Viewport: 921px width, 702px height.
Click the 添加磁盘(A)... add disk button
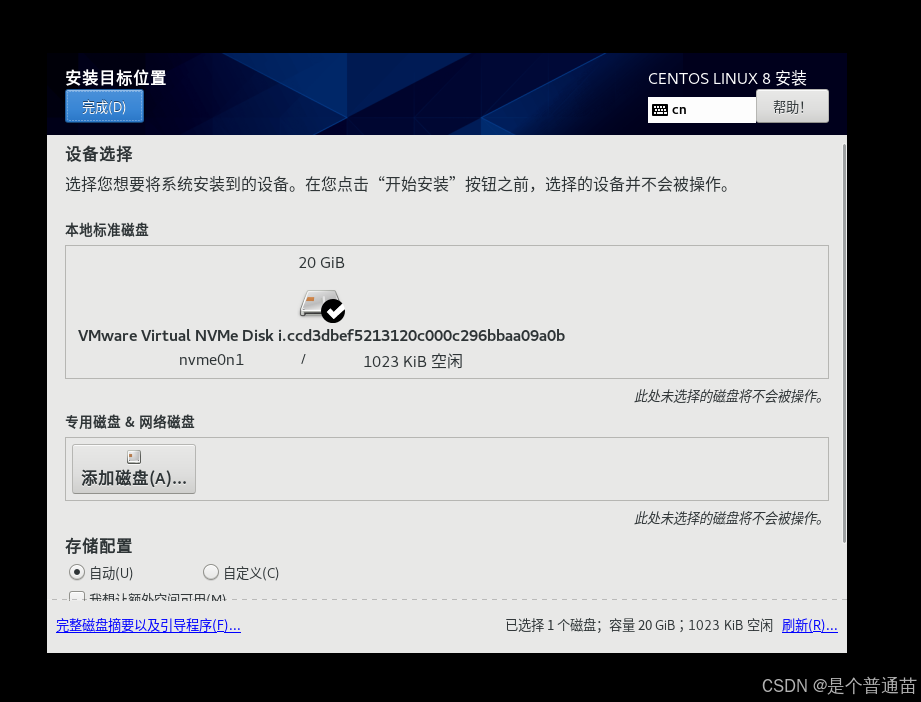coord(134,469)
